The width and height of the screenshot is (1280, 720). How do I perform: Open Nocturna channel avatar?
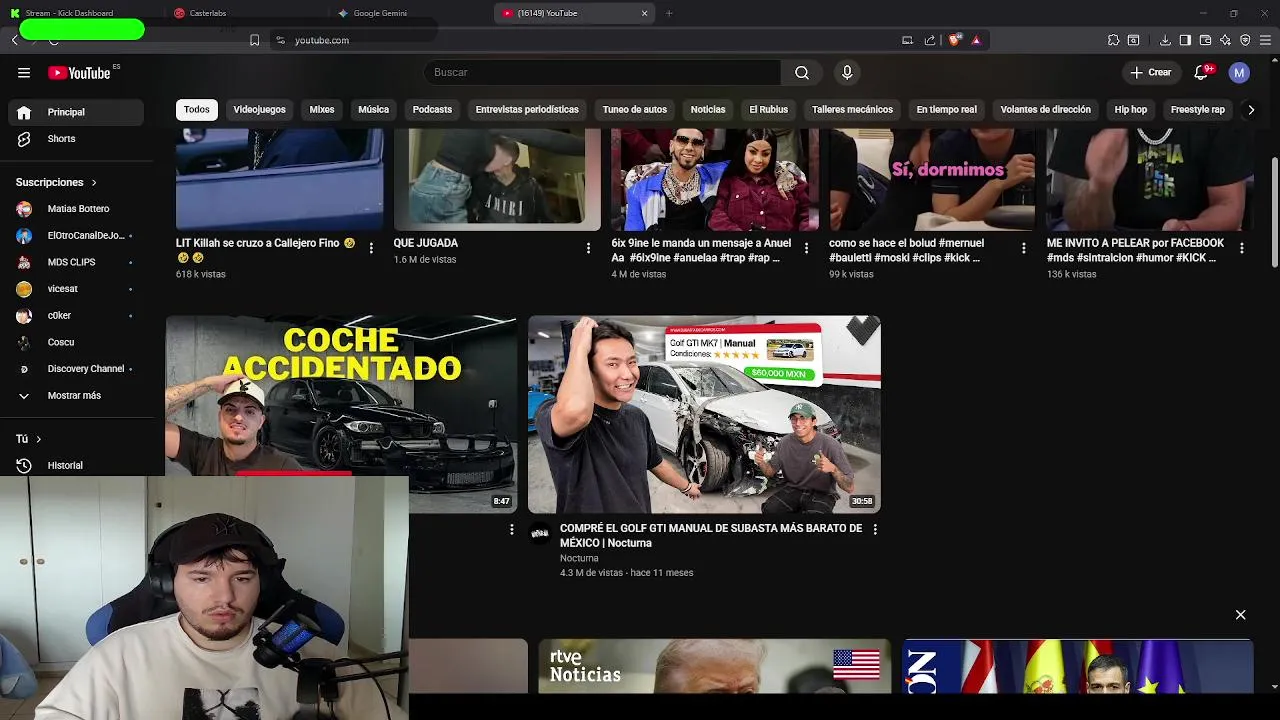pyautogui.click(x=540, y=534)
